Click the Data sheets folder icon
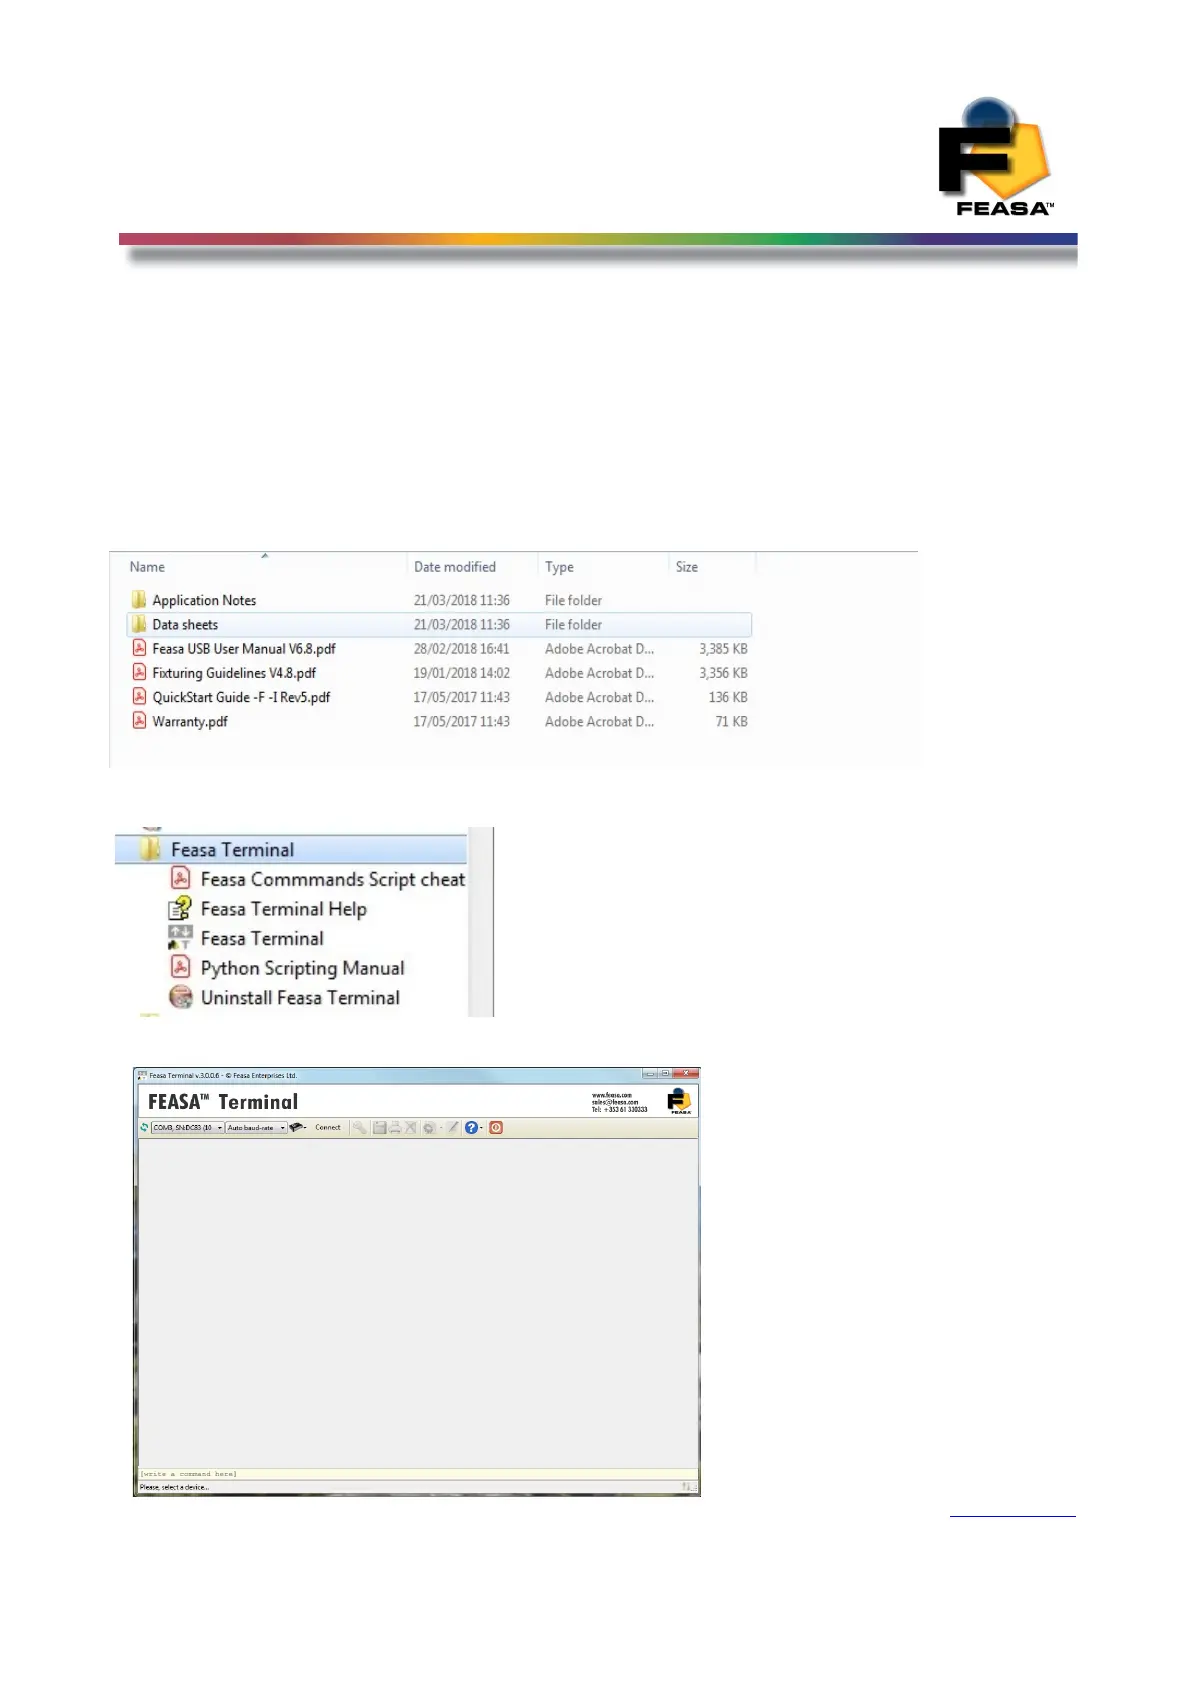 tap(139, 624)
